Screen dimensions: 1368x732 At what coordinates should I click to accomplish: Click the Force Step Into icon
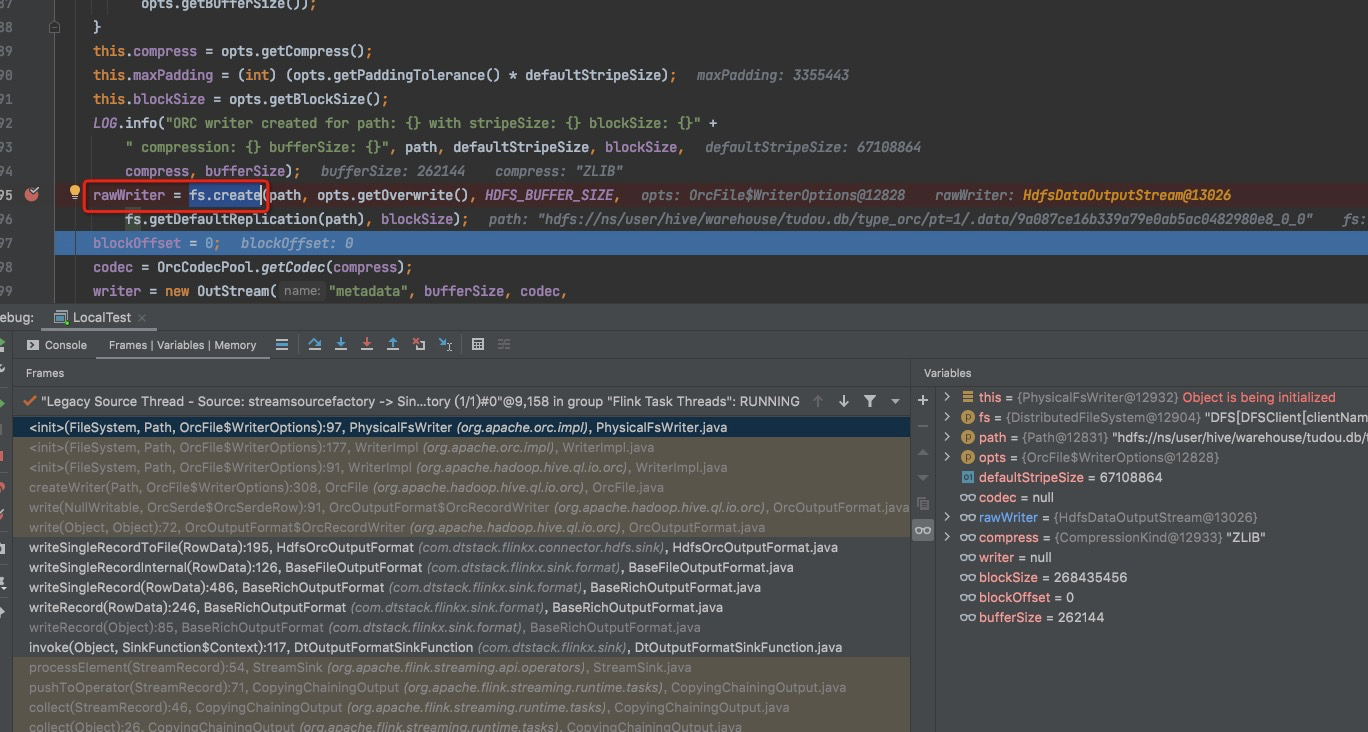click(x=366, y=344)
